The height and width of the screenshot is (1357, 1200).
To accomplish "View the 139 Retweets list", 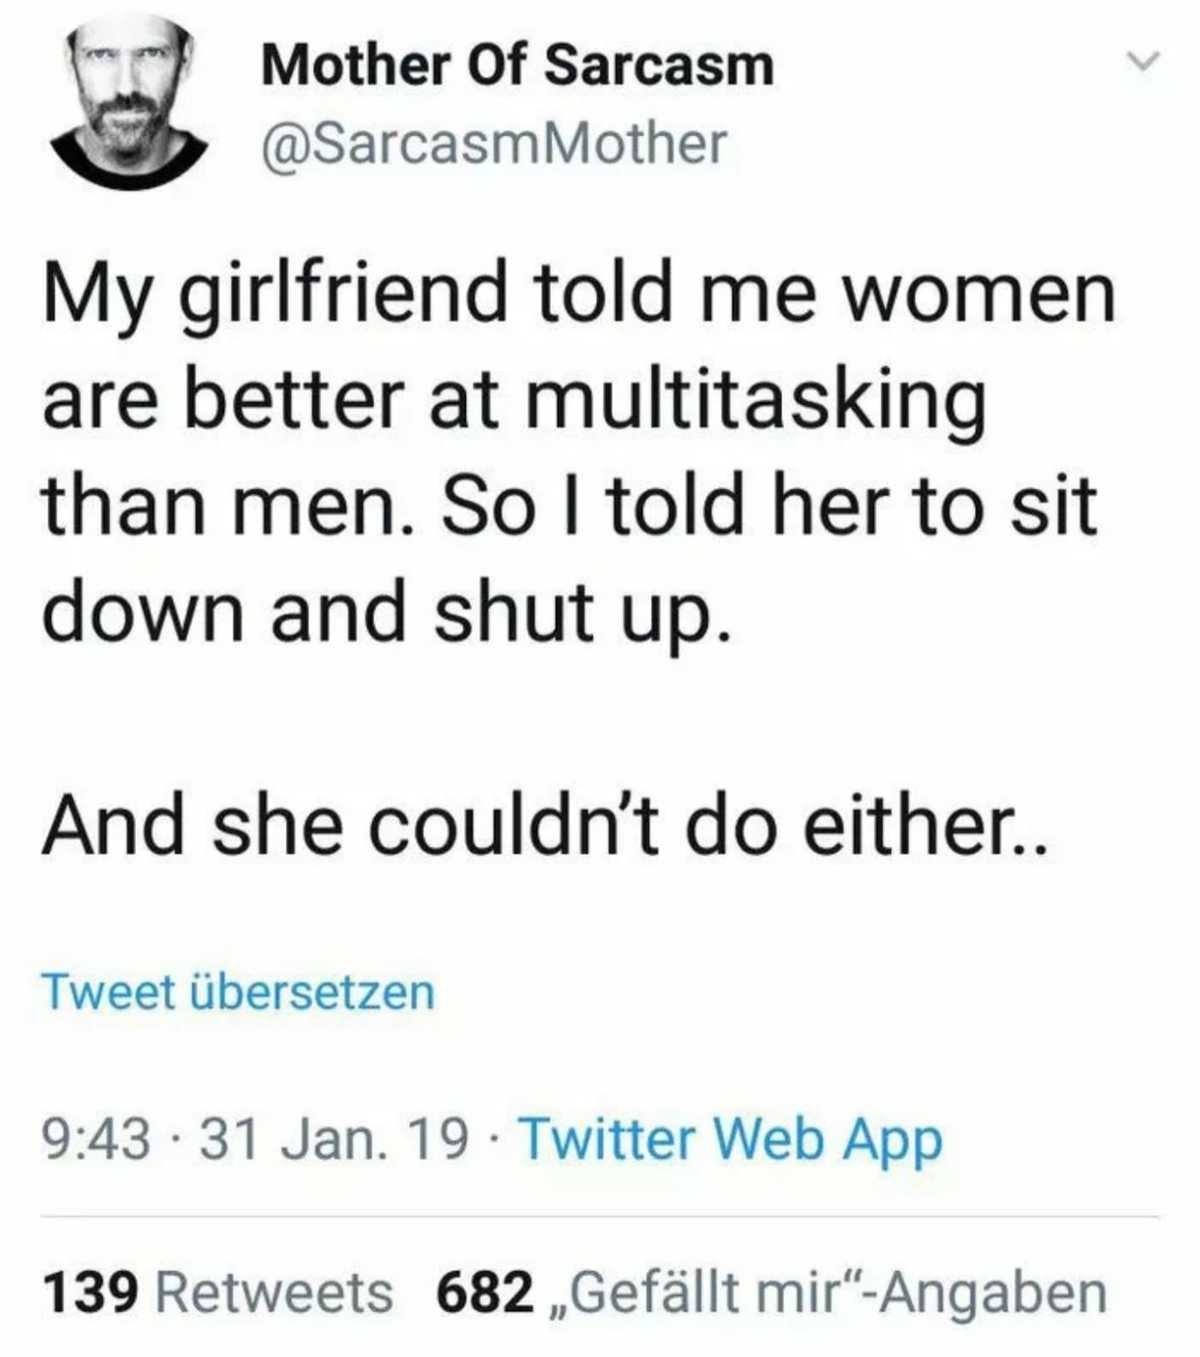I will coord(217,1292).
